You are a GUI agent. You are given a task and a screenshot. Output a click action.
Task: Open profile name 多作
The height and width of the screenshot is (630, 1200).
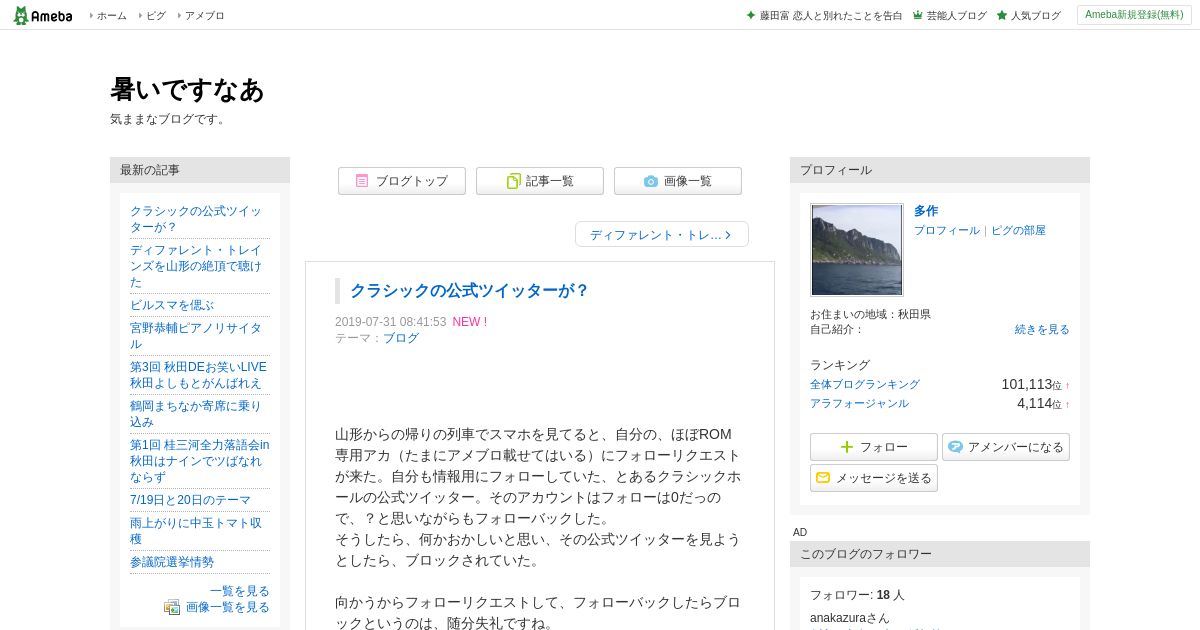pyautogui.click(x=926, y=211)
